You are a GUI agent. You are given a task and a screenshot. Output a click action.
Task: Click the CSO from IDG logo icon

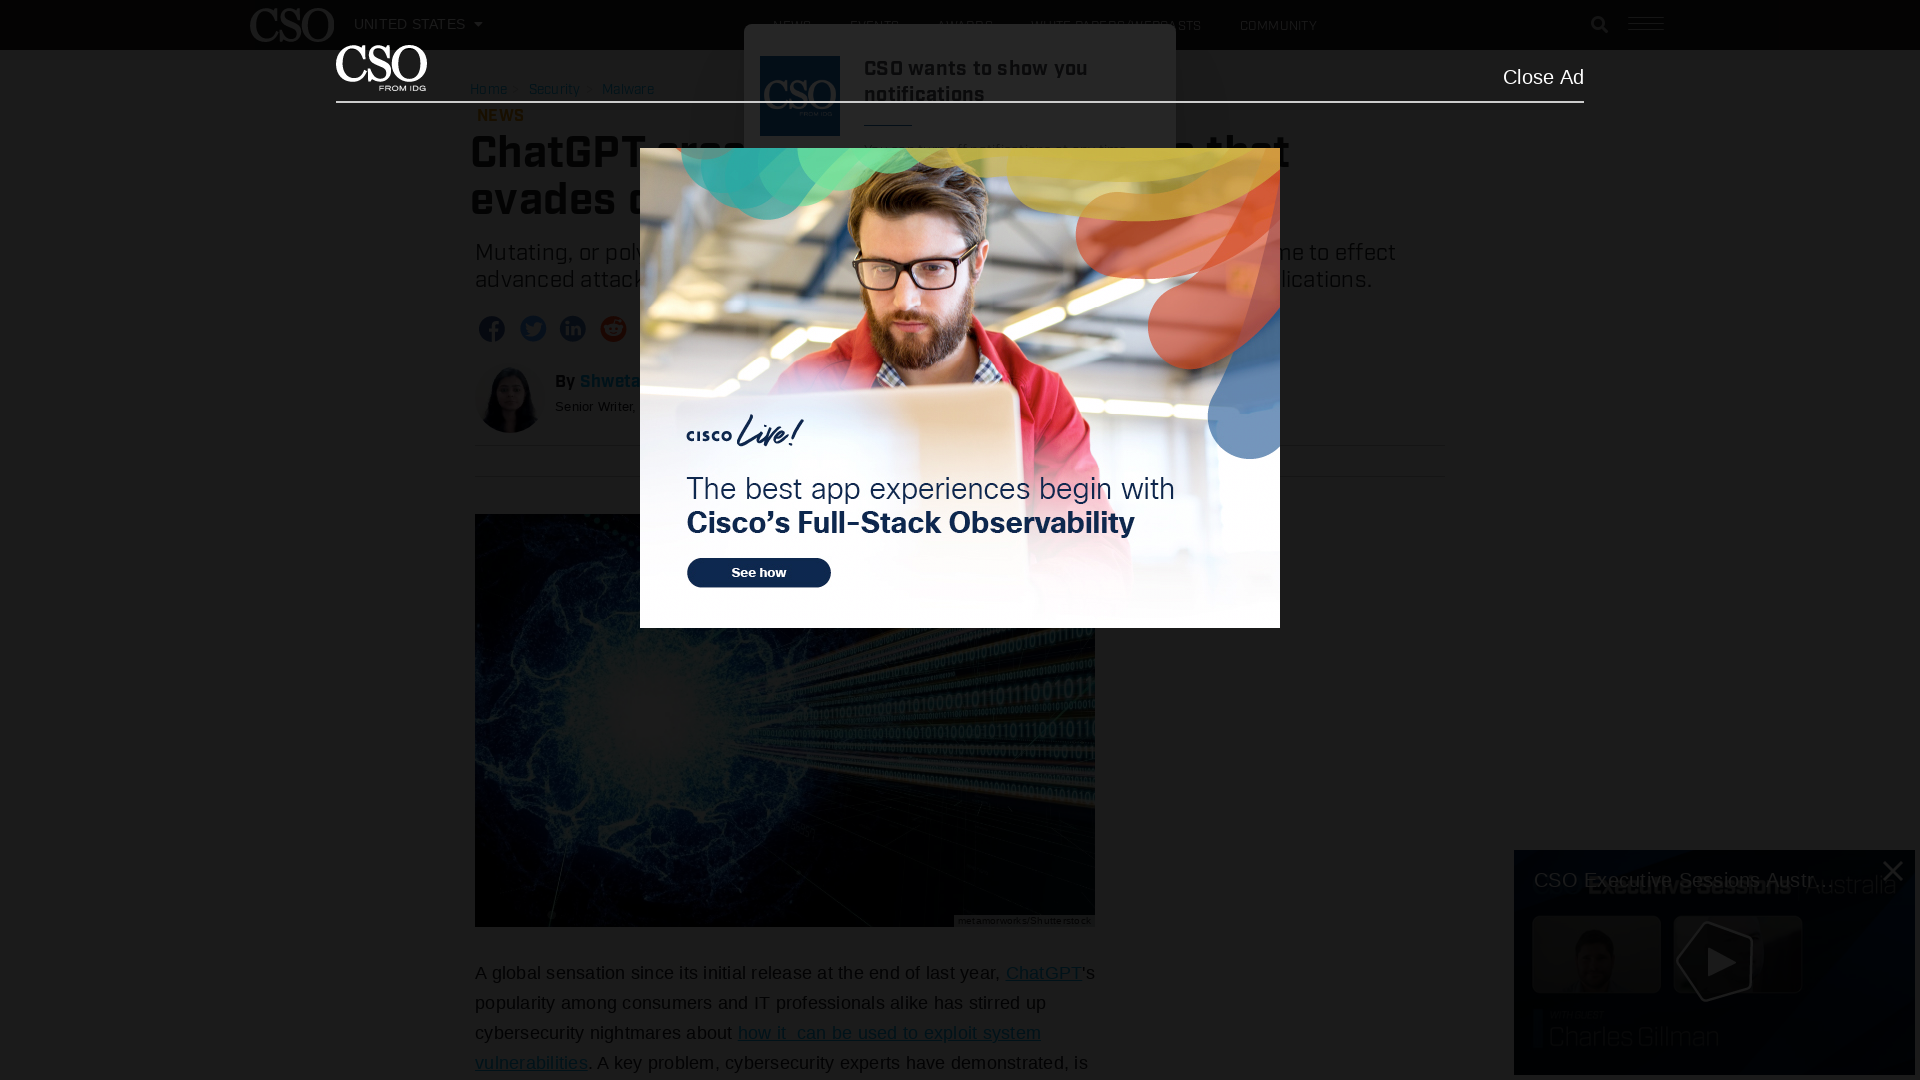381,67
